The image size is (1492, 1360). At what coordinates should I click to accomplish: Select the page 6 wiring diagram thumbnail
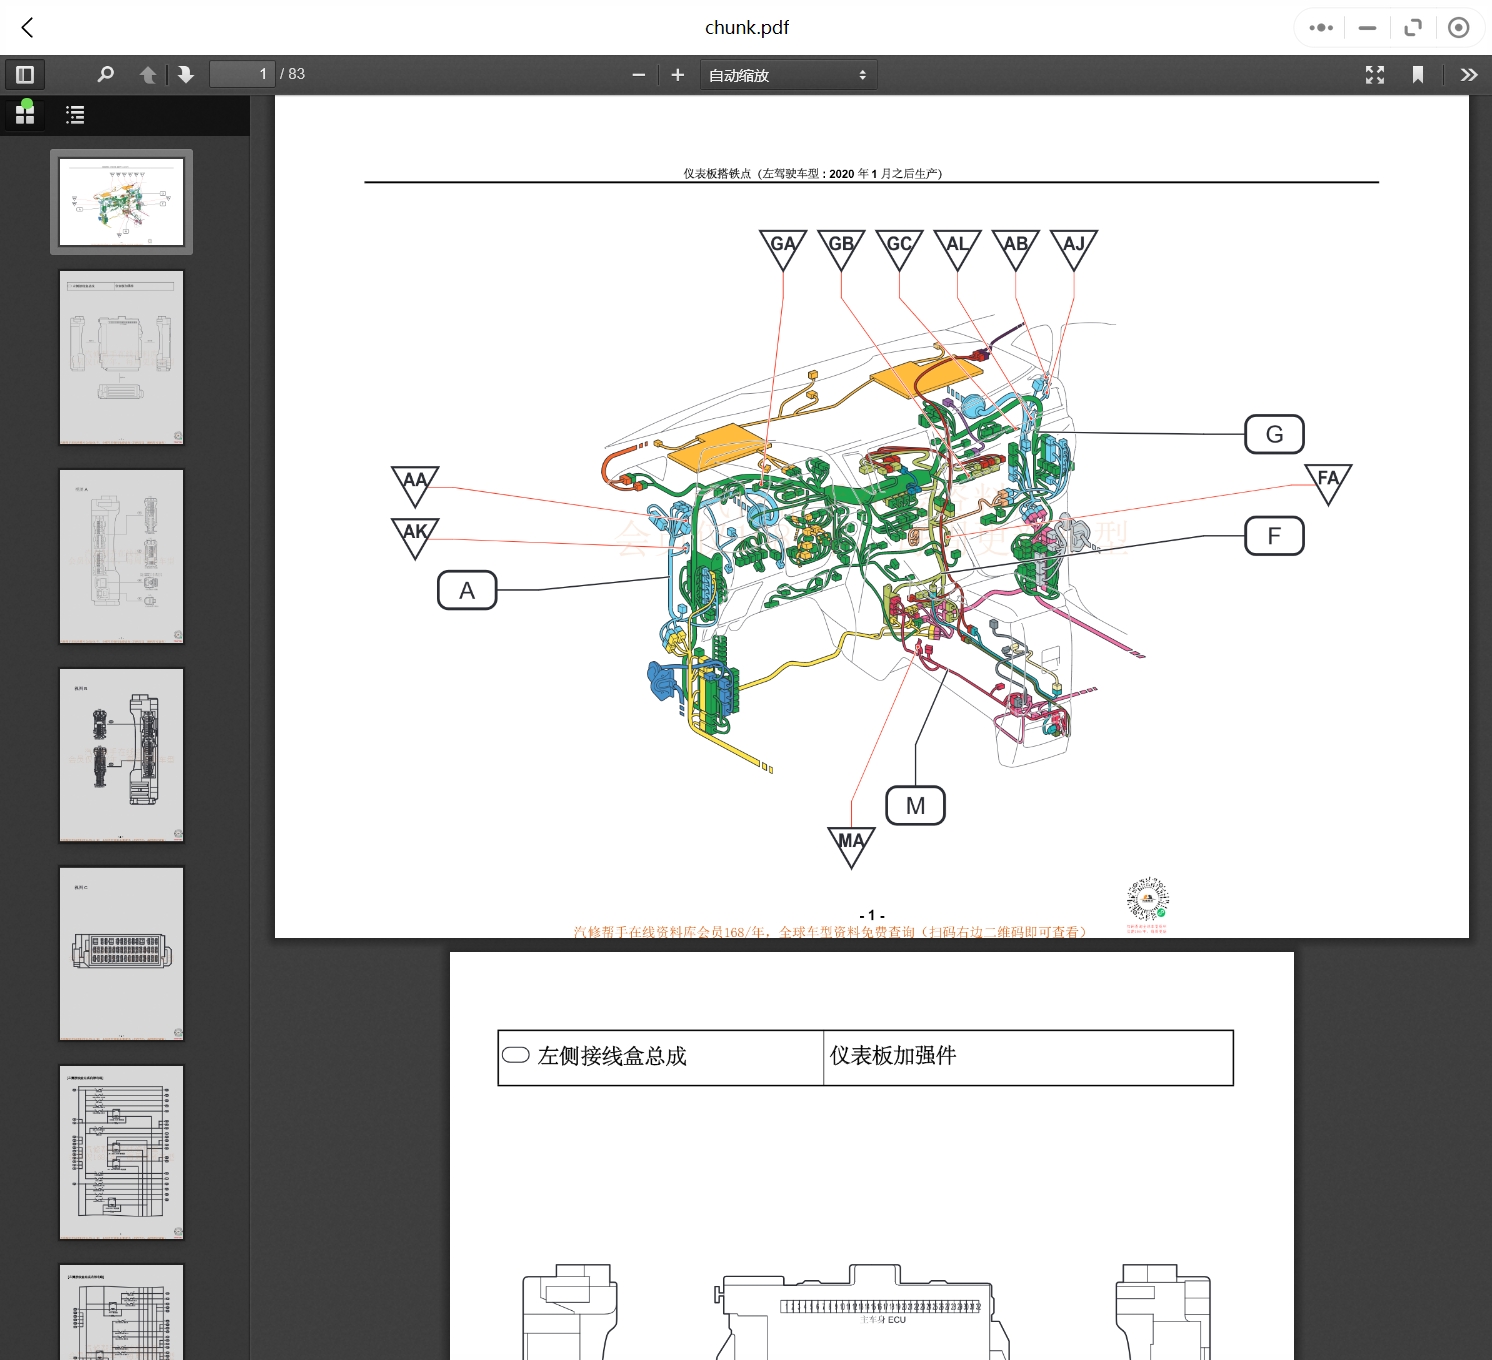click(121, 1152)
